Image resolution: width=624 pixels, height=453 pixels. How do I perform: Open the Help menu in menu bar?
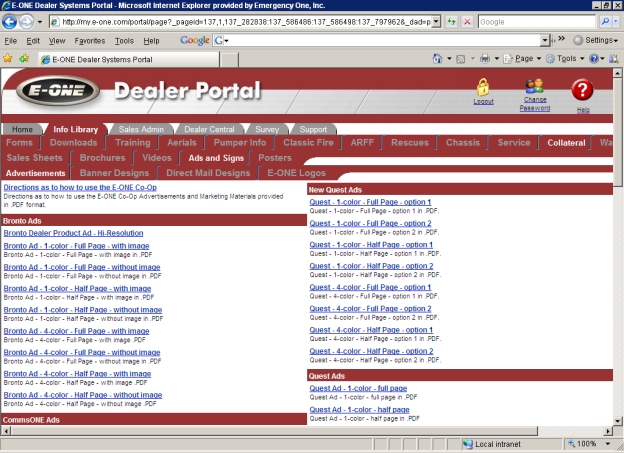click(x=151, y=41)
